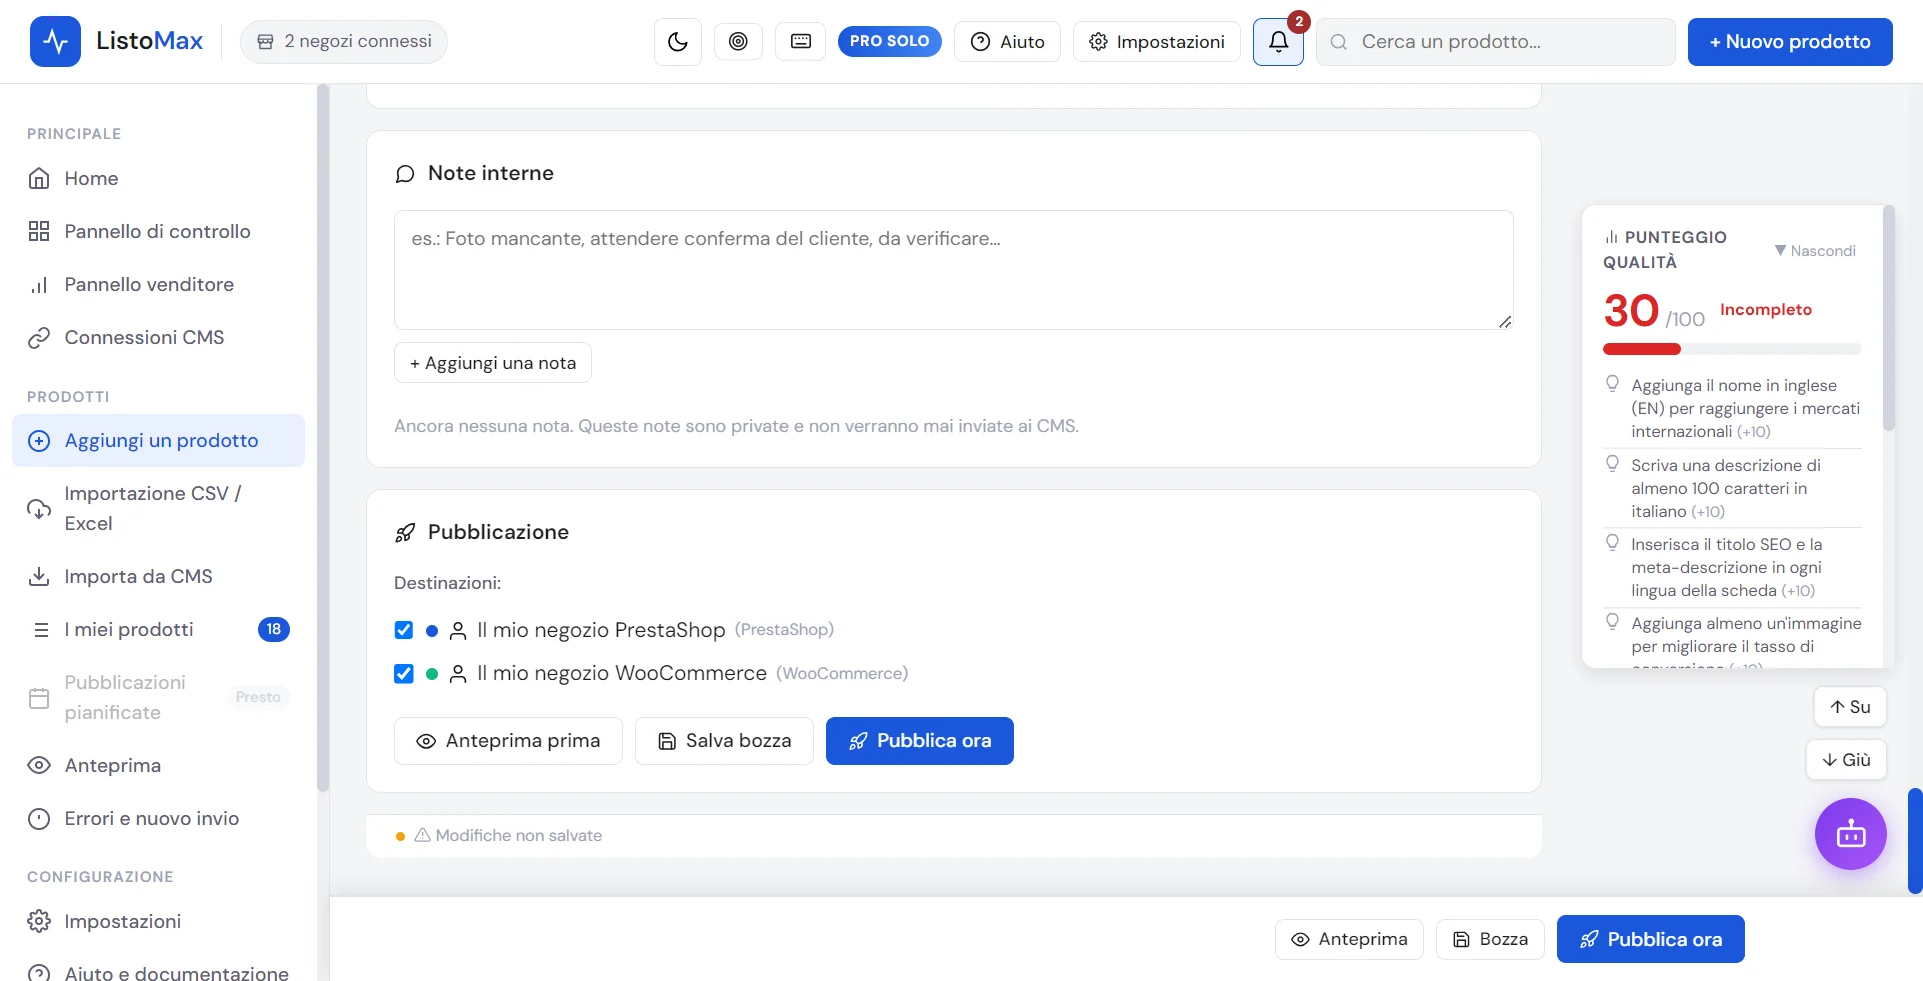Open keyboard shortcuts icon

click(801, 42)
